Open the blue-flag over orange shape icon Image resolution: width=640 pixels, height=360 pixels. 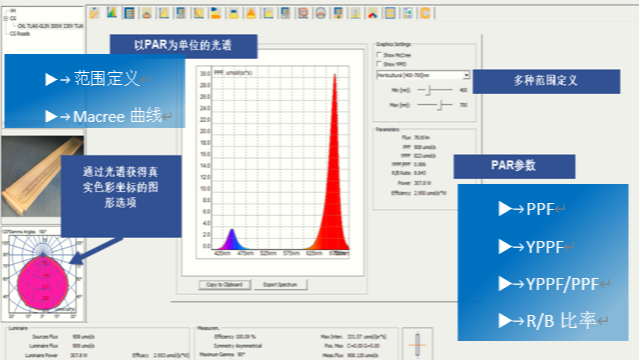coord(215,13)
